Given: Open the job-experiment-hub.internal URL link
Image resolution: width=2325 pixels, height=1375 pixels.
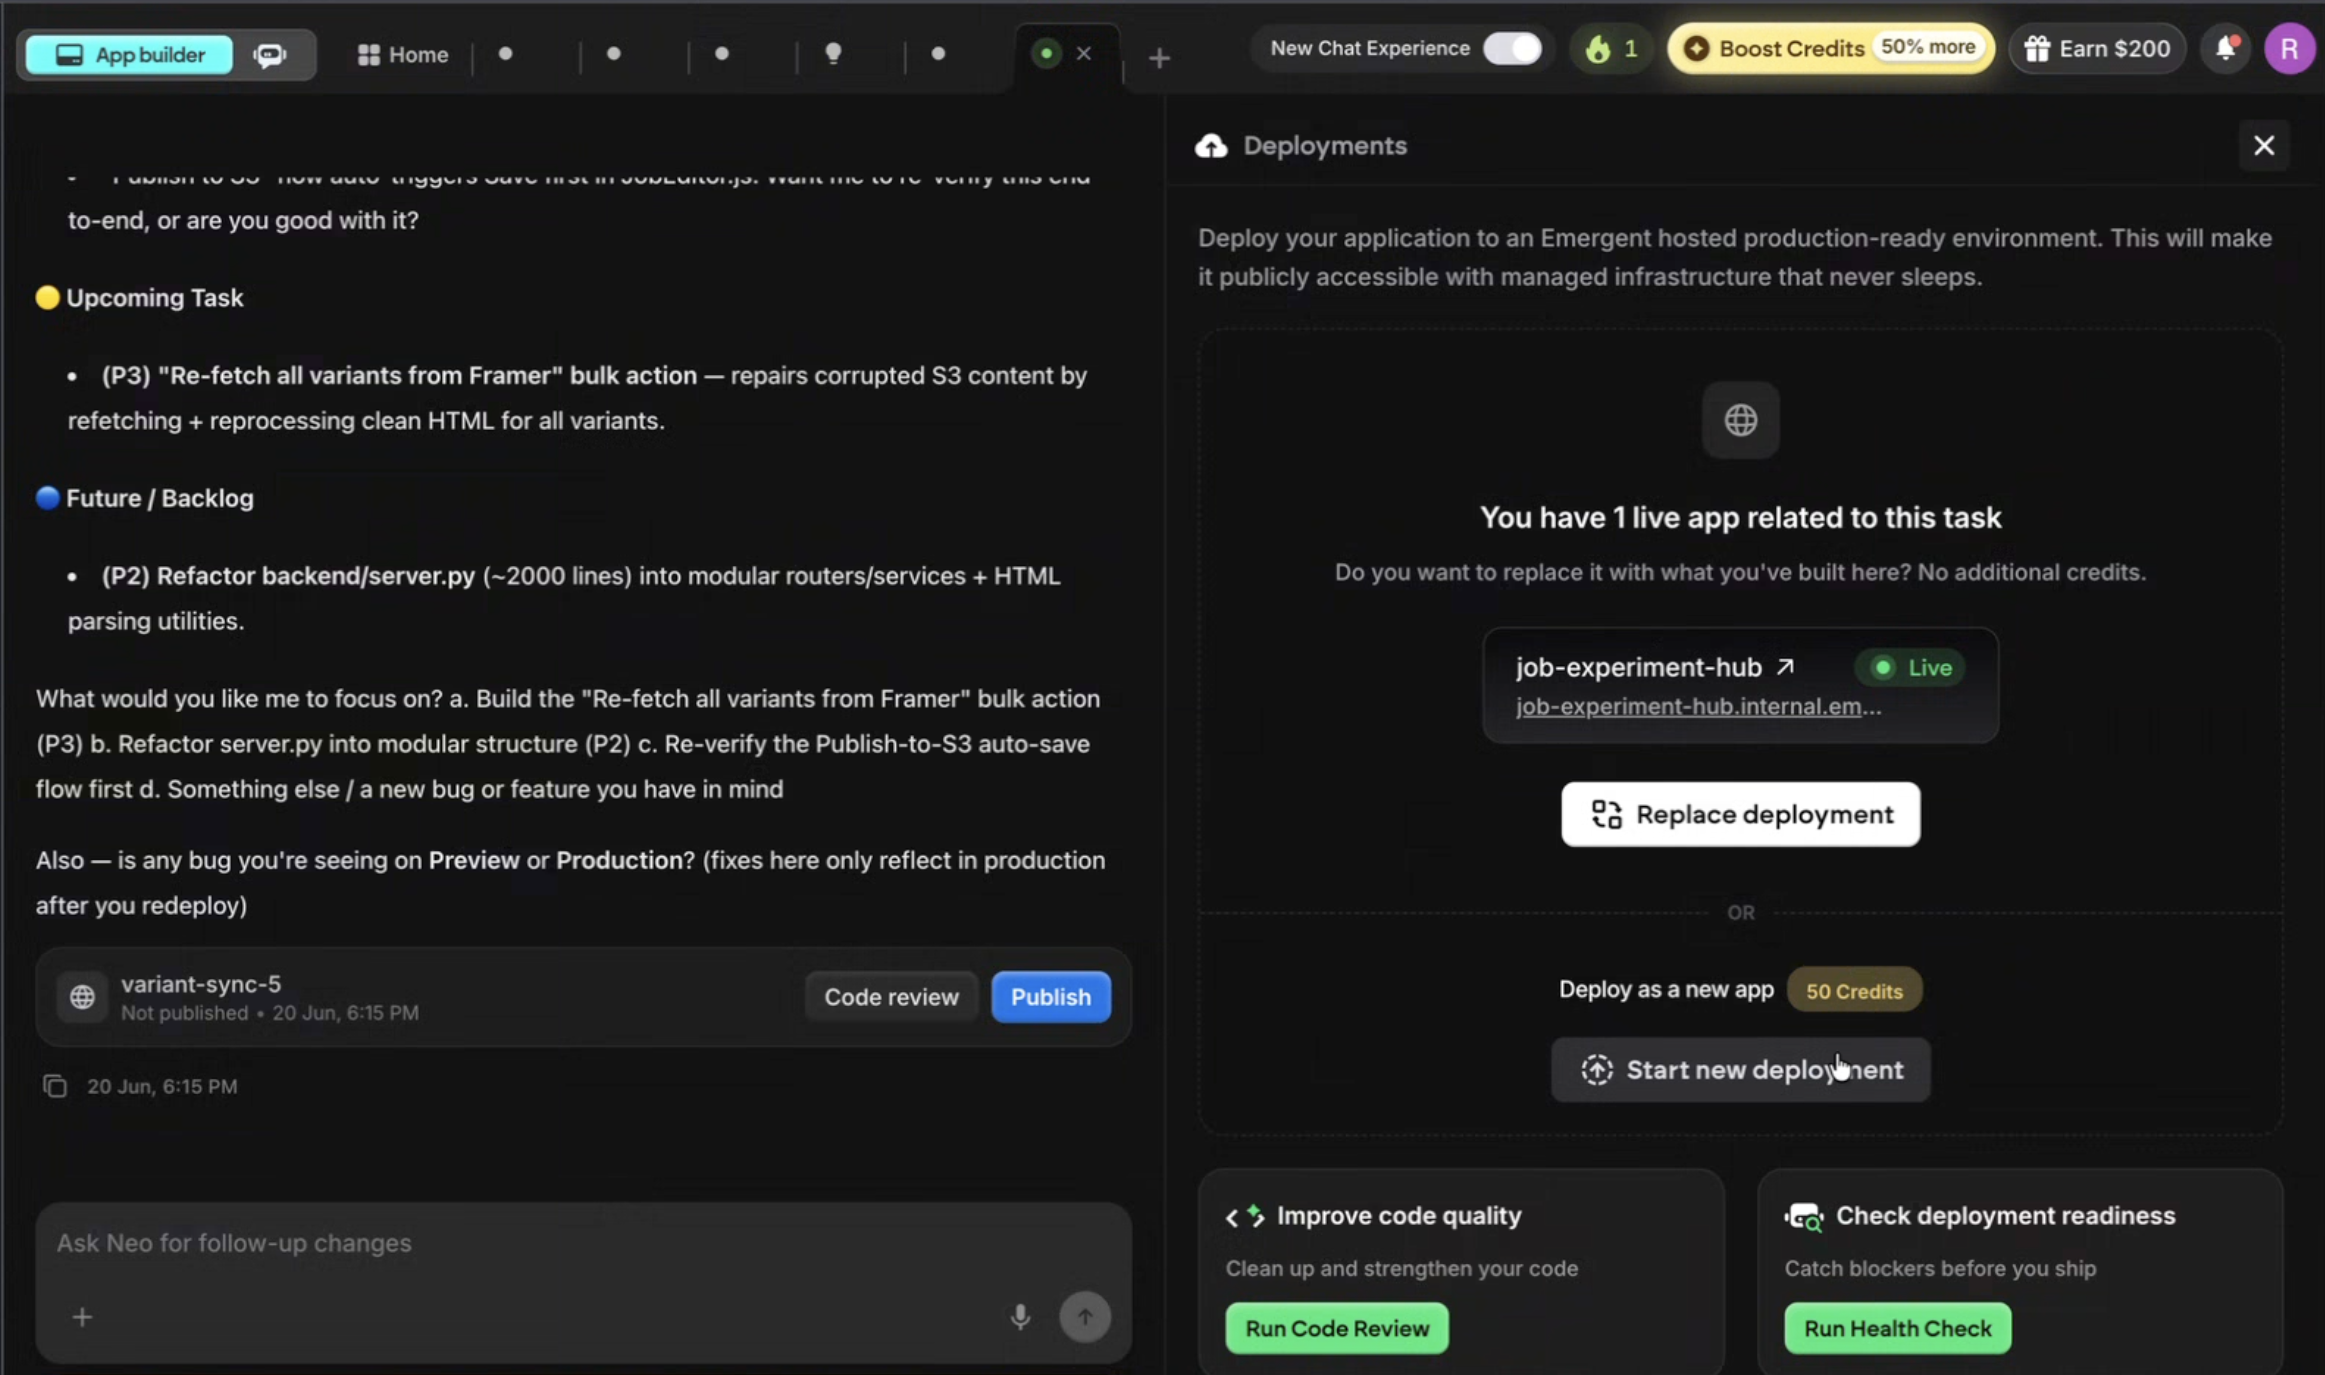Looking at the screenshot, I should click(x=1698, y=706).
